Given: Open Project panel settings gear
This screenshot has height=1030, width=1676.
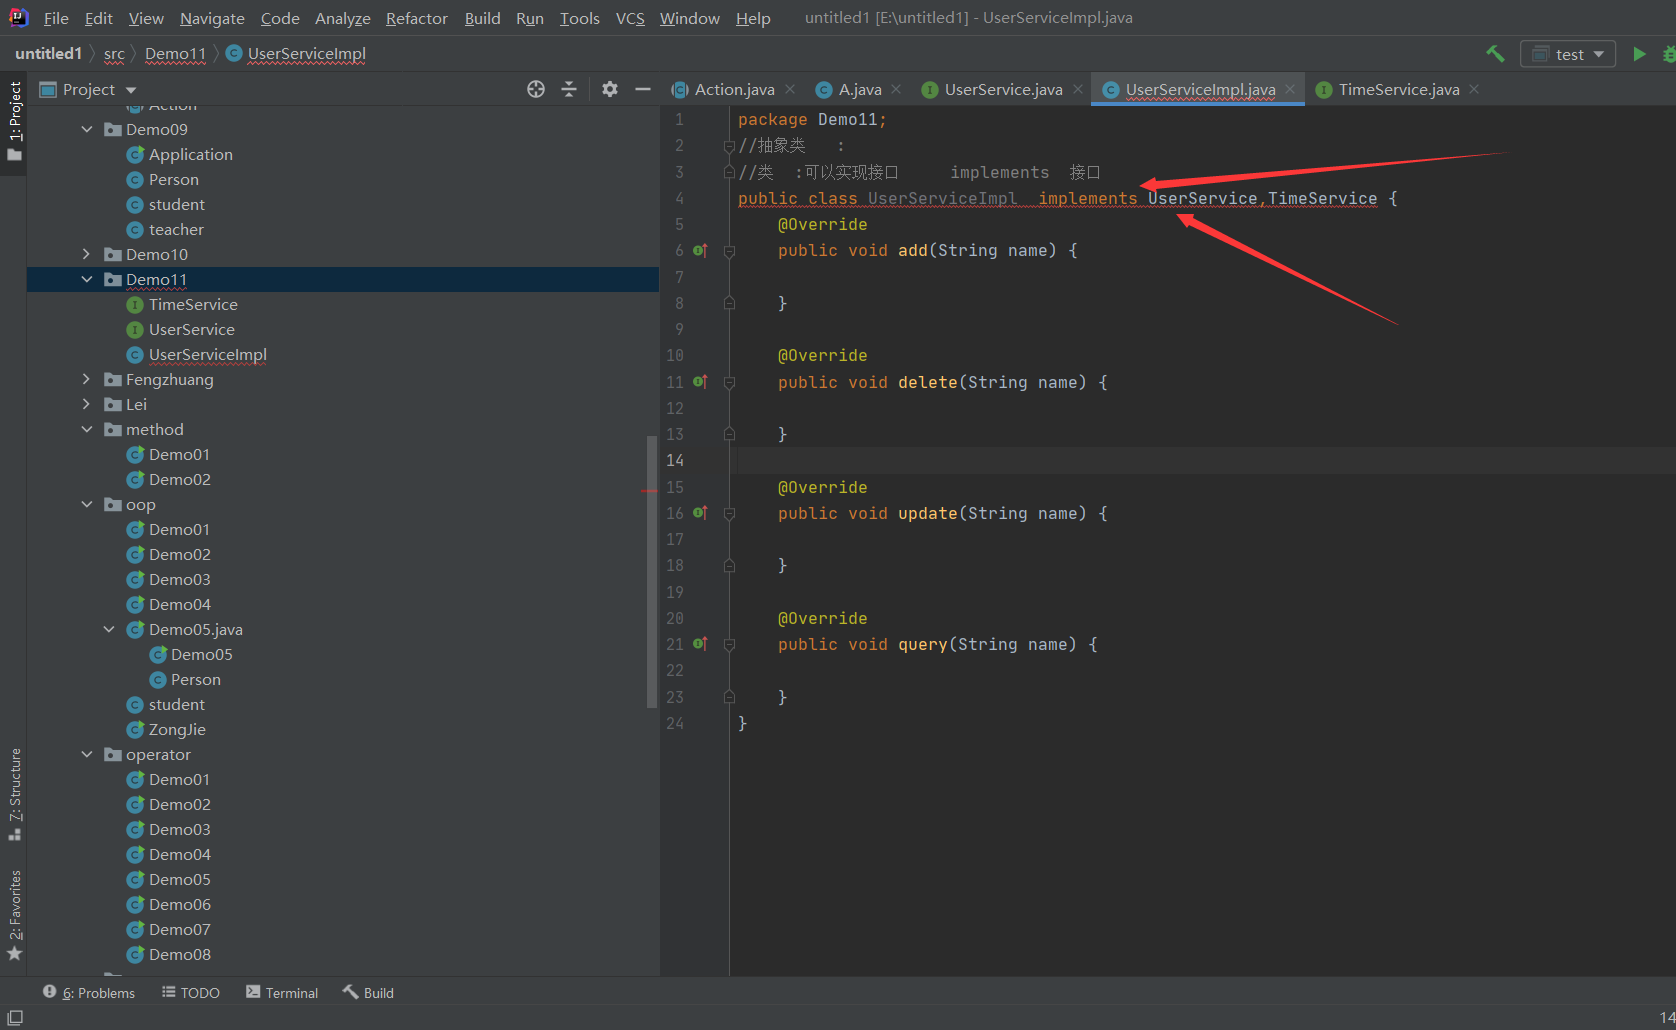Looking at the screenshot, I should tap(610, 89).
